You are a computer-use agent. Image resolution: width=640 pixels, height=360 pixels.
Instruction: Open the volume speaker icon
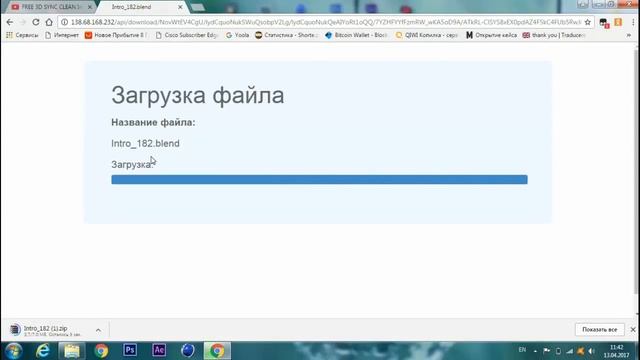click(x=591, y=351)
